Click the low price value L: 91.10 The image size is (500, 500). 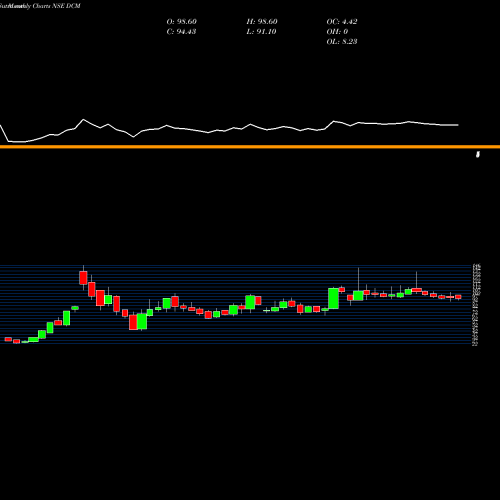click(261, 32)
